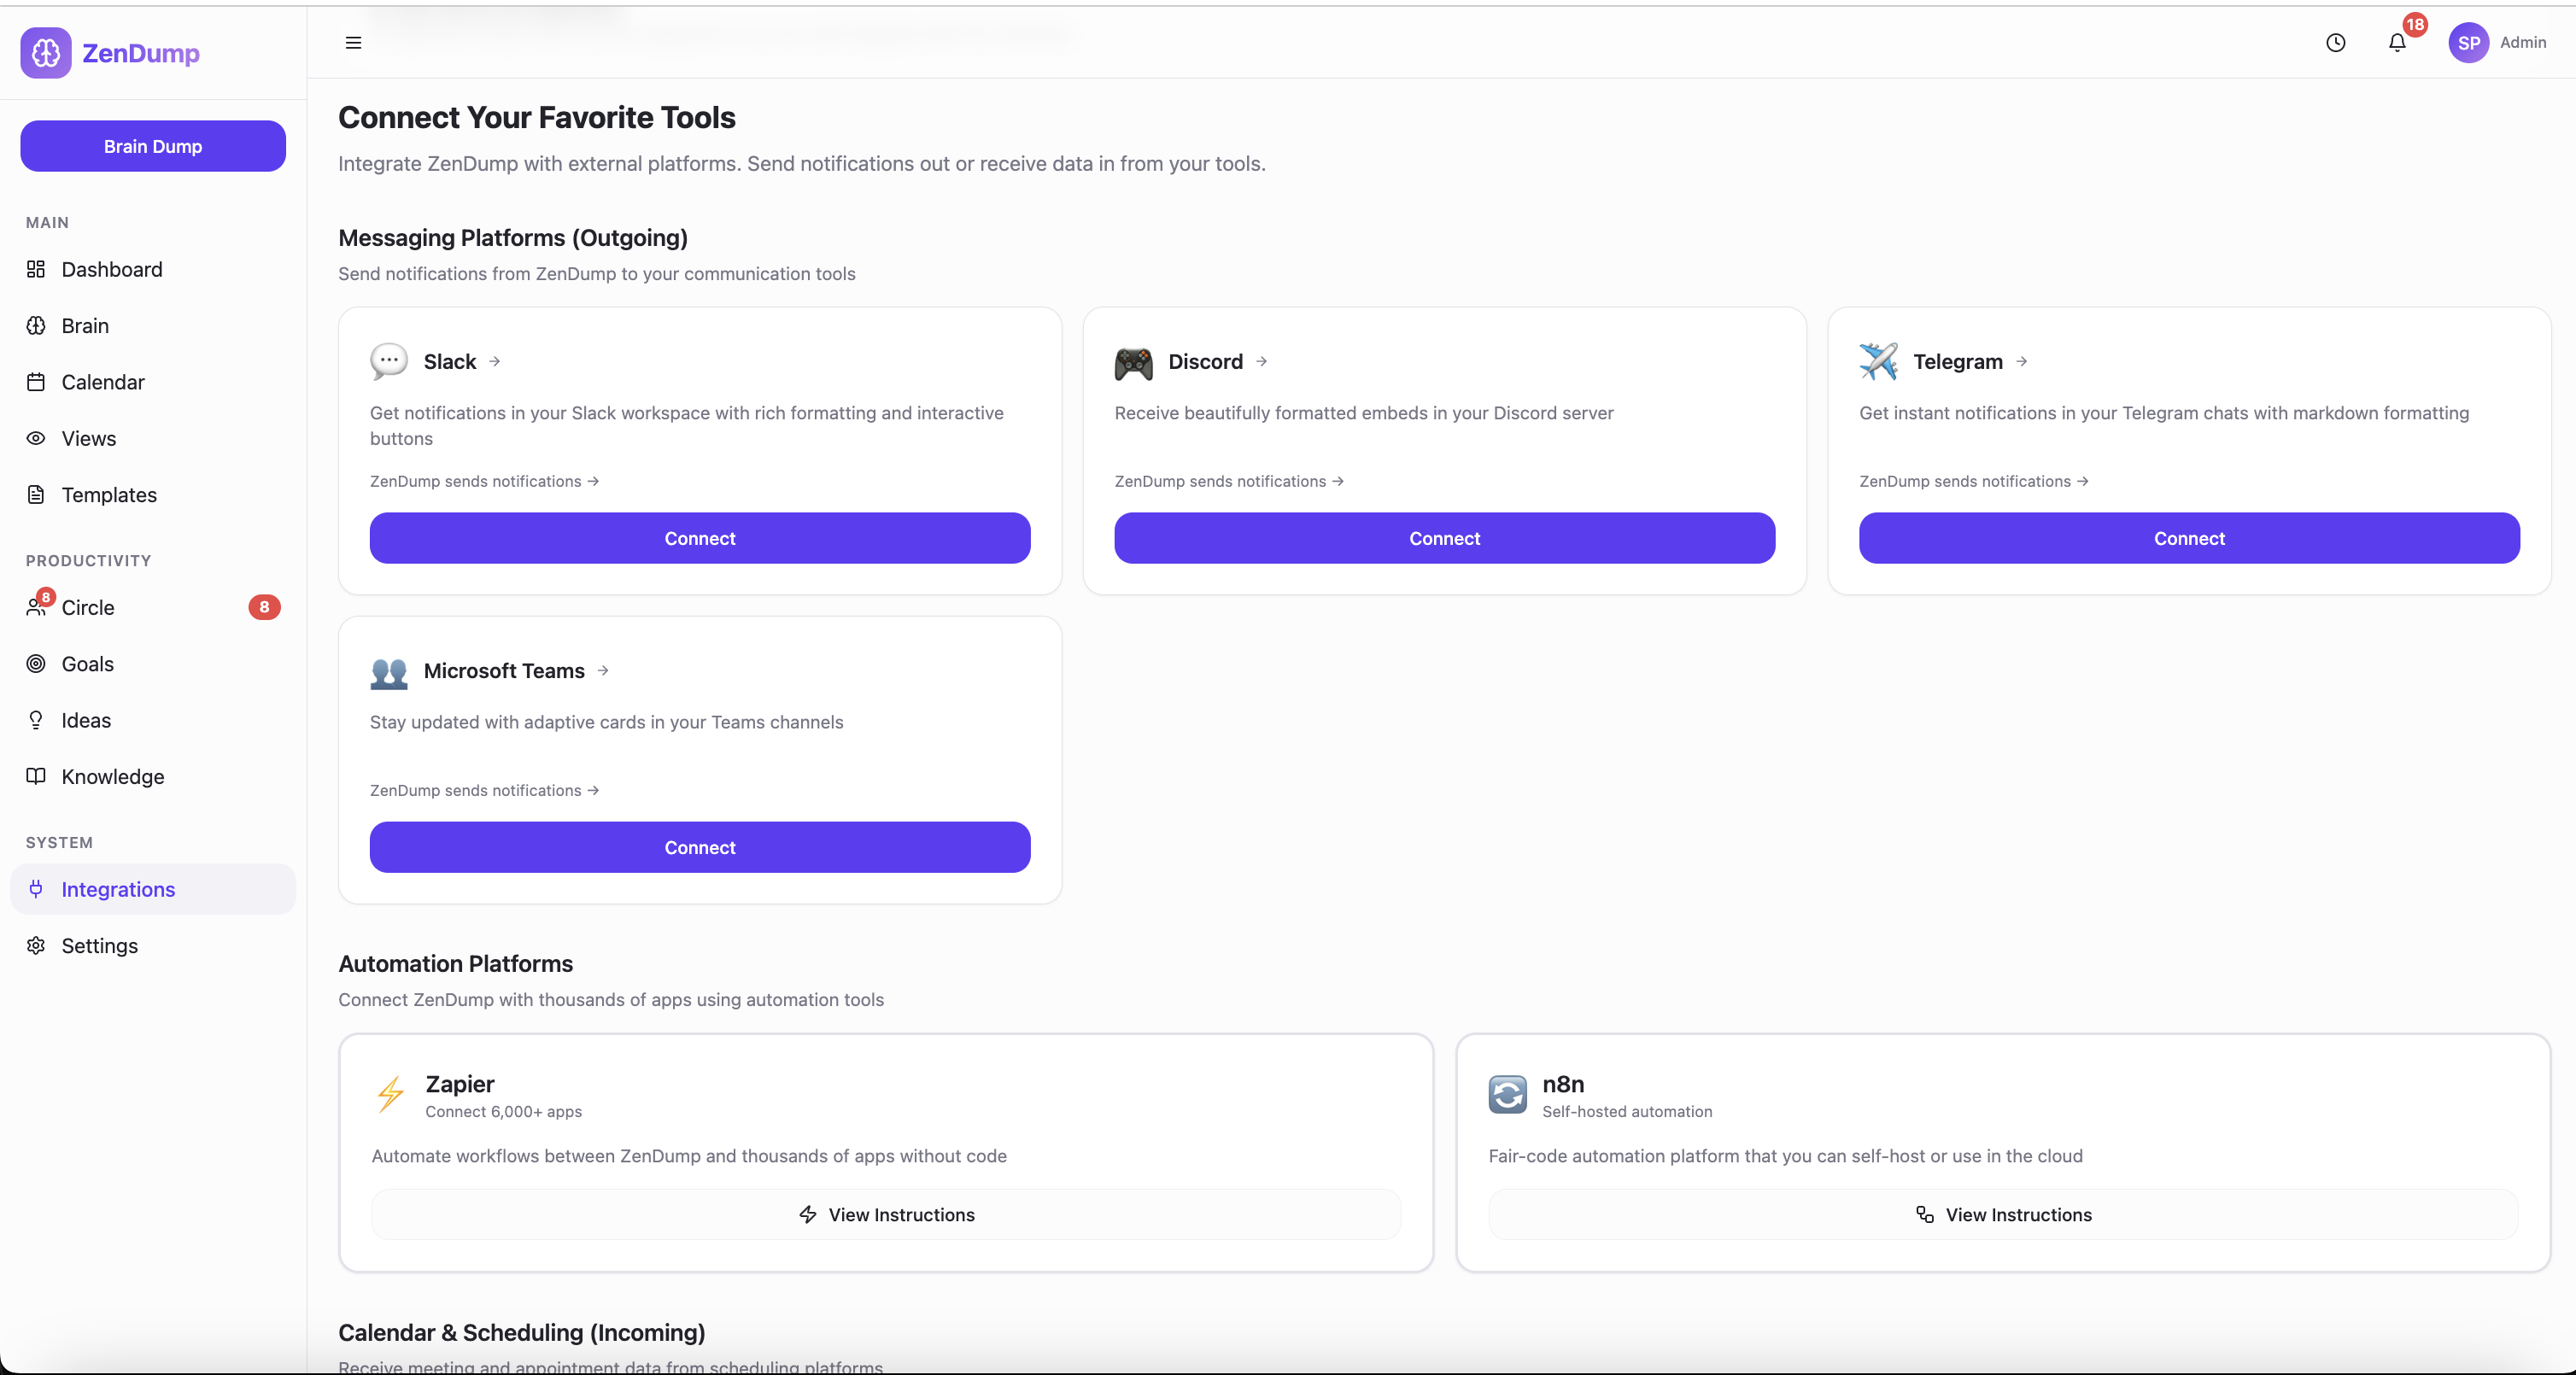This screenshot has height=1375, width=2576.
Task: Click the Zapier lightning bolt icon
Action: click(x=391, y=1094)
